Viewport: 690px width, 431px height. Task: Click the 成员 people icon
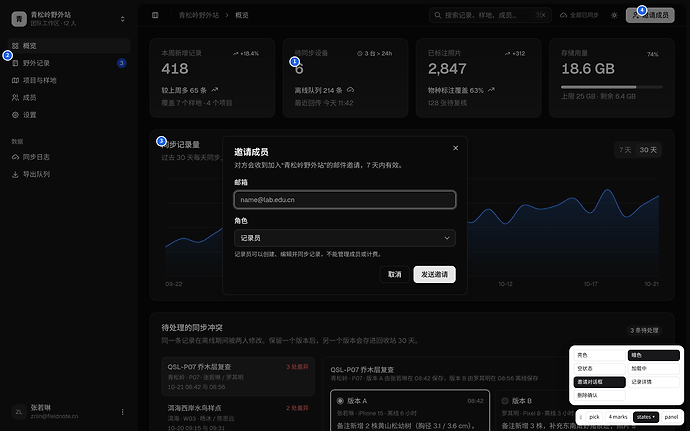click(15, 97)
